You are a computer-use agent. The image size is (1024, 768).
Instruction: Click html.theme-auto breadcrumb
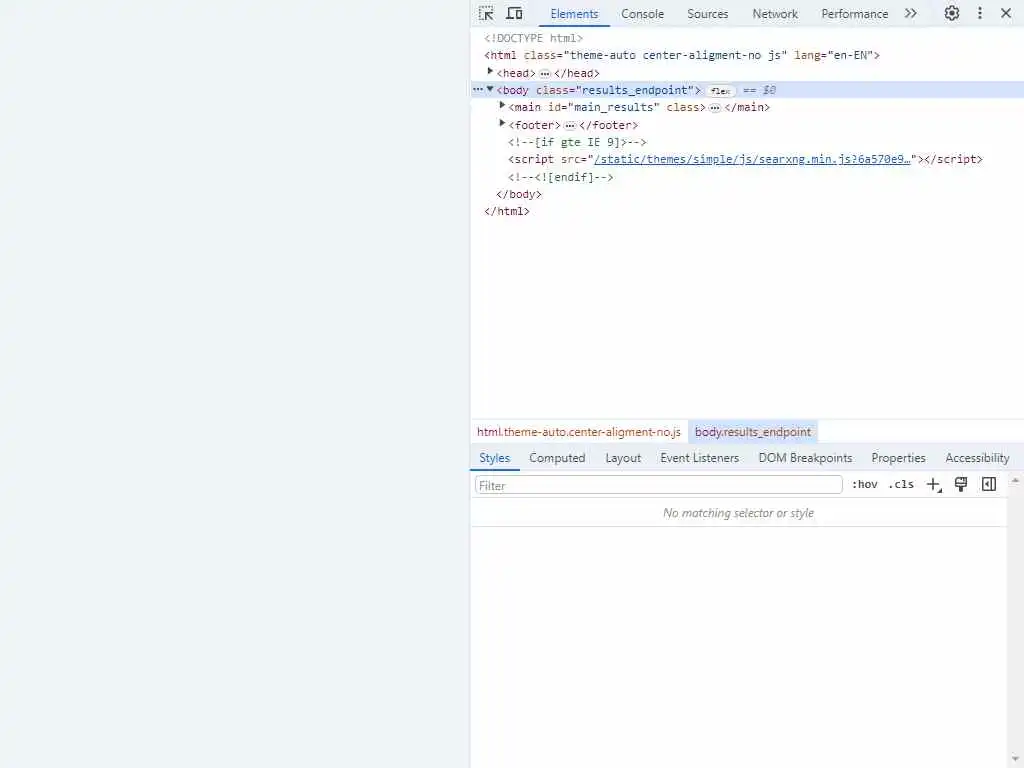579,432
